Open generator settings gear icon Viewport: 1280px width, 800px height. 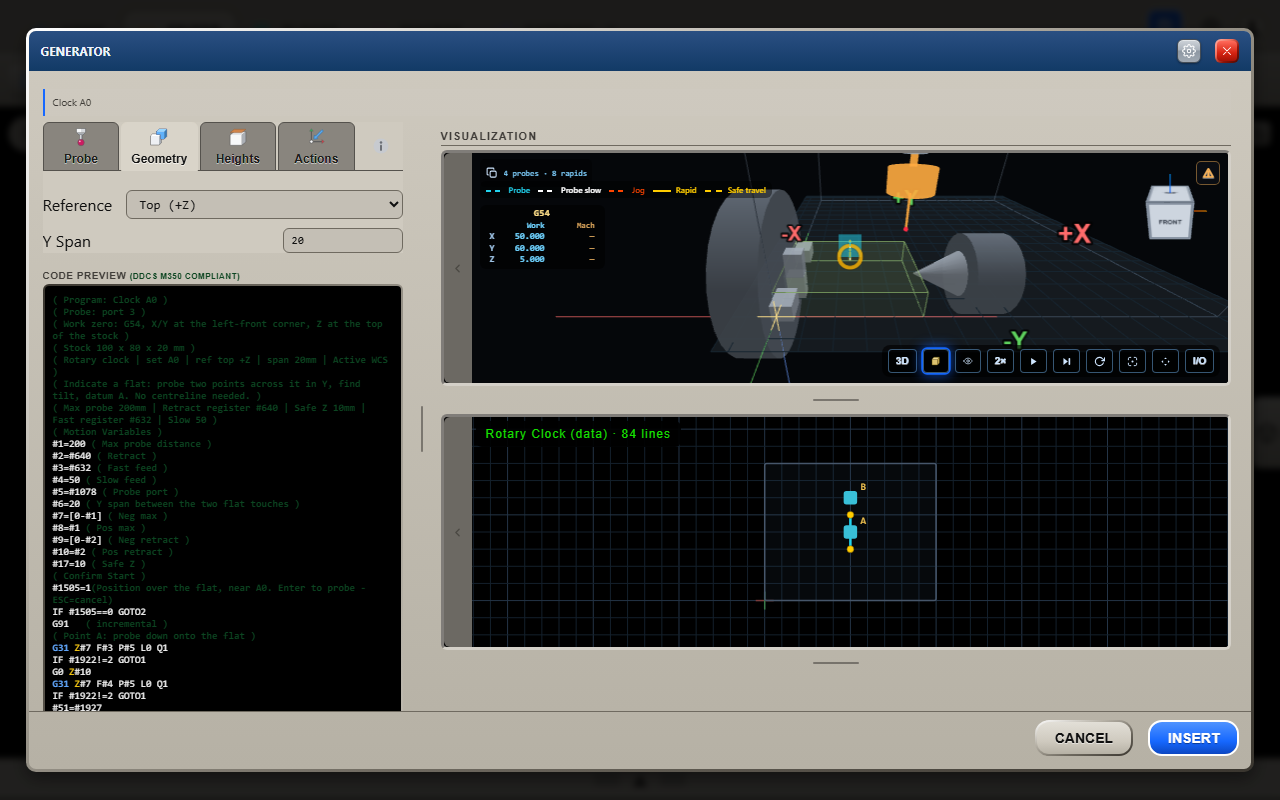pos(1189,51)
